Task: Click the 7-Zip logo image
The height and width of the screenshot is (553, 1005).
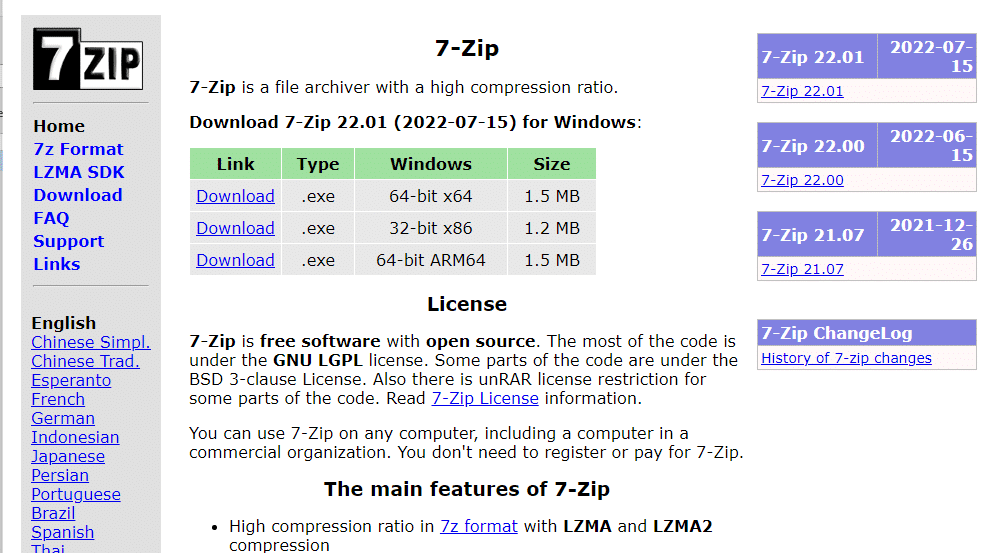Action: 88,59
